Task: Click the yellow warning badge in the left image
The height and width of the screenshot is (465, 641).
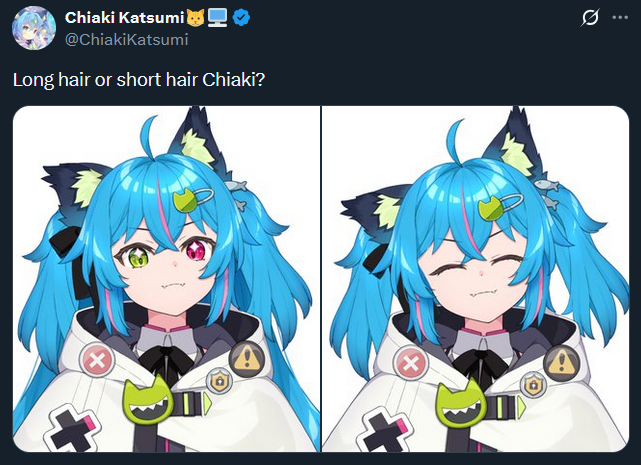Action: (x=246, y=359)
